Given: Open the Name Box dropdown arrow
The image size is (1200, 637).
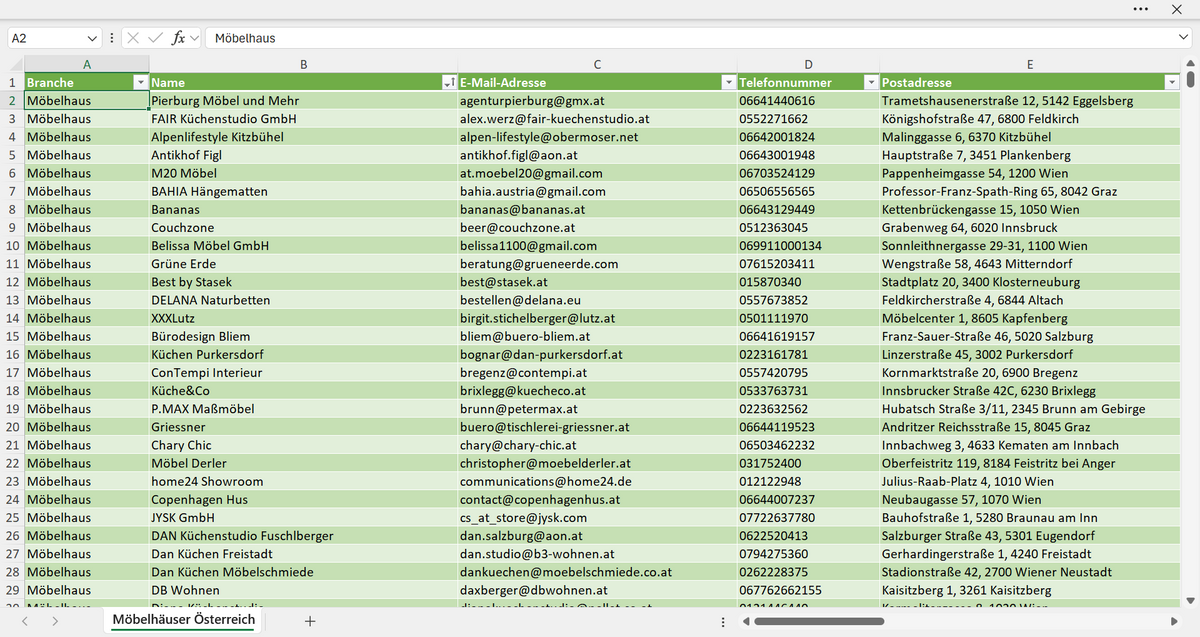Looking at the screenshot, I should coord(93,38).
